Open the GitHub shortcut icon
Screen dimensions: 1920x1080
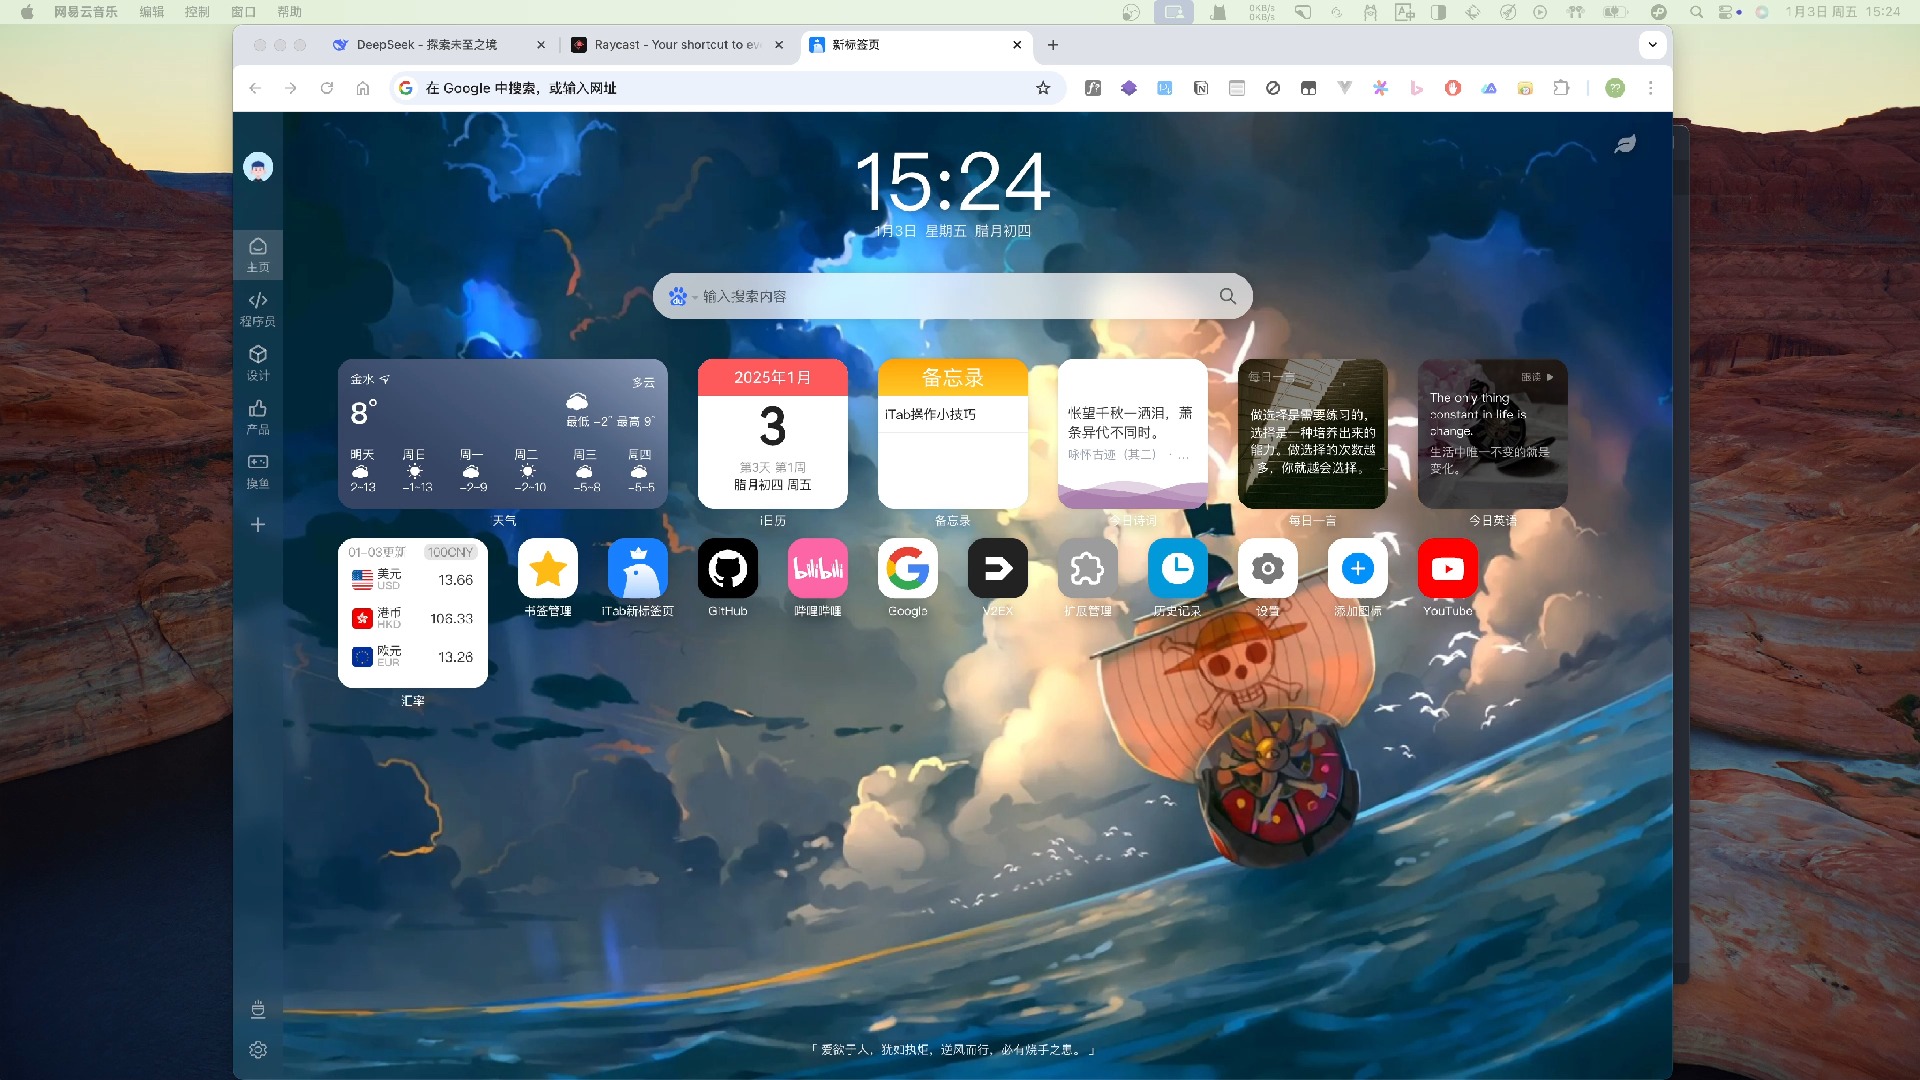(728, 568)
